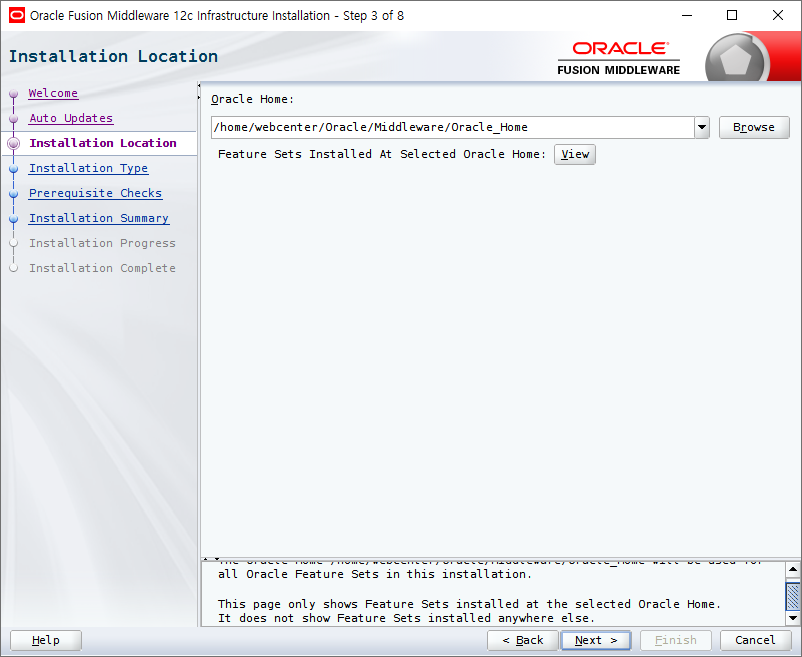Click the message pane scrollbar thumb
802x657 pixels.
(x=793, y=596)
